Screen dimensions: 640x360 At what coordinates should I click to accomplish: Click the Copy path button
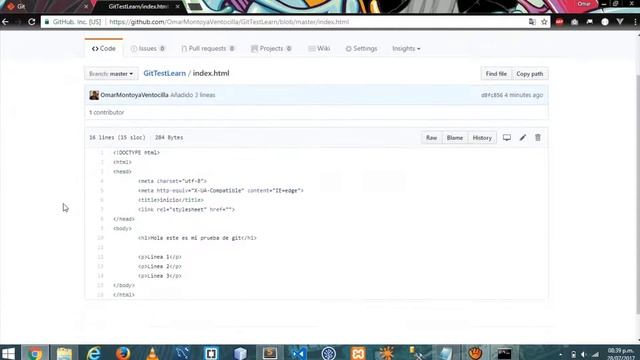pyautogui.click(x=529, y=74)
